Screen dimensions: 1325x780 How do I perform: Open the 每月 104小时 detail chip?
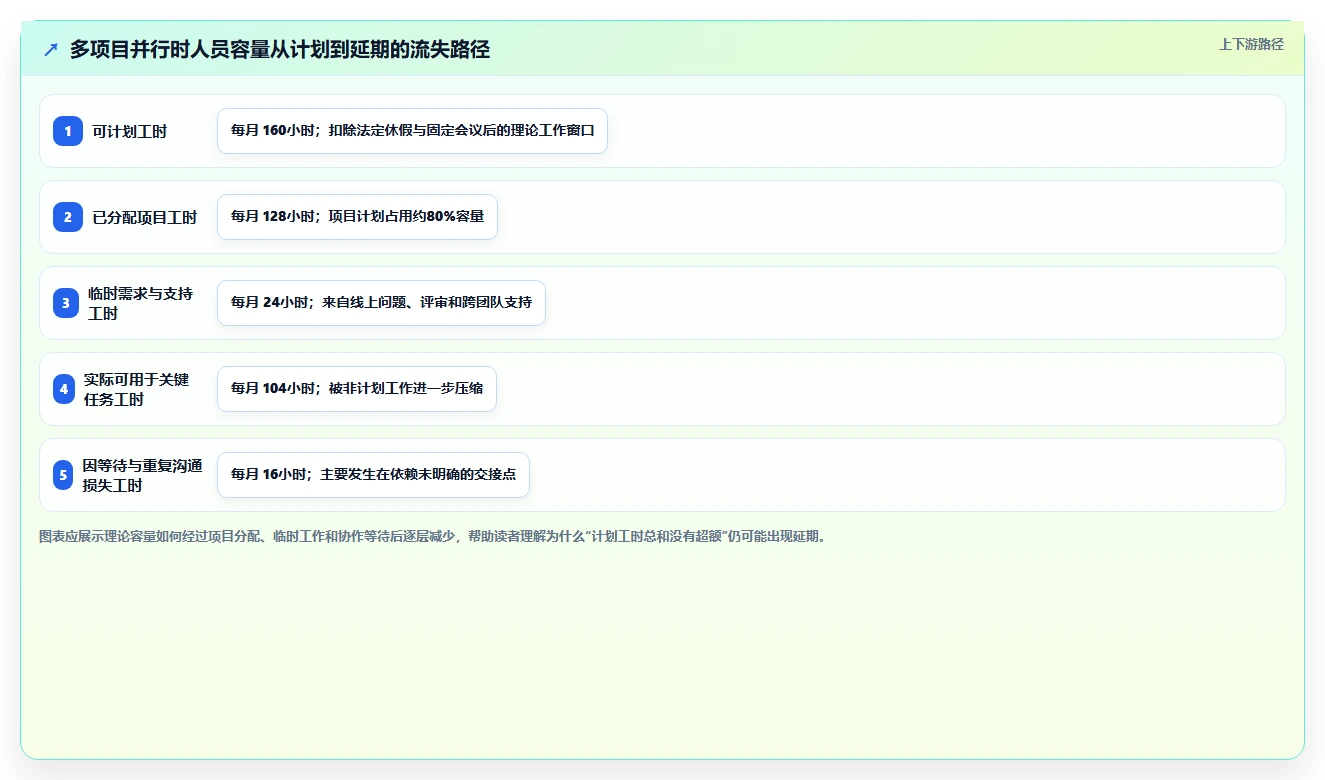click(x=357, y=389)
